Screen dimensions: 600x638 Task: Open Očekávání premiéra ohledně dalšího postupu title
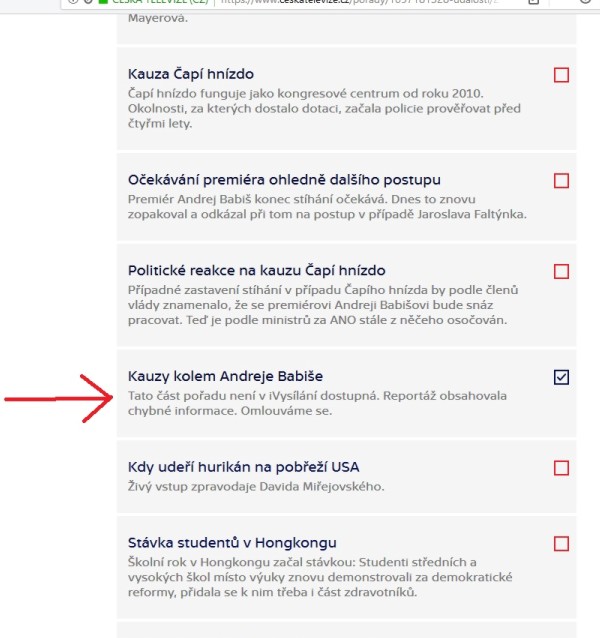click(x=284, y=180)
